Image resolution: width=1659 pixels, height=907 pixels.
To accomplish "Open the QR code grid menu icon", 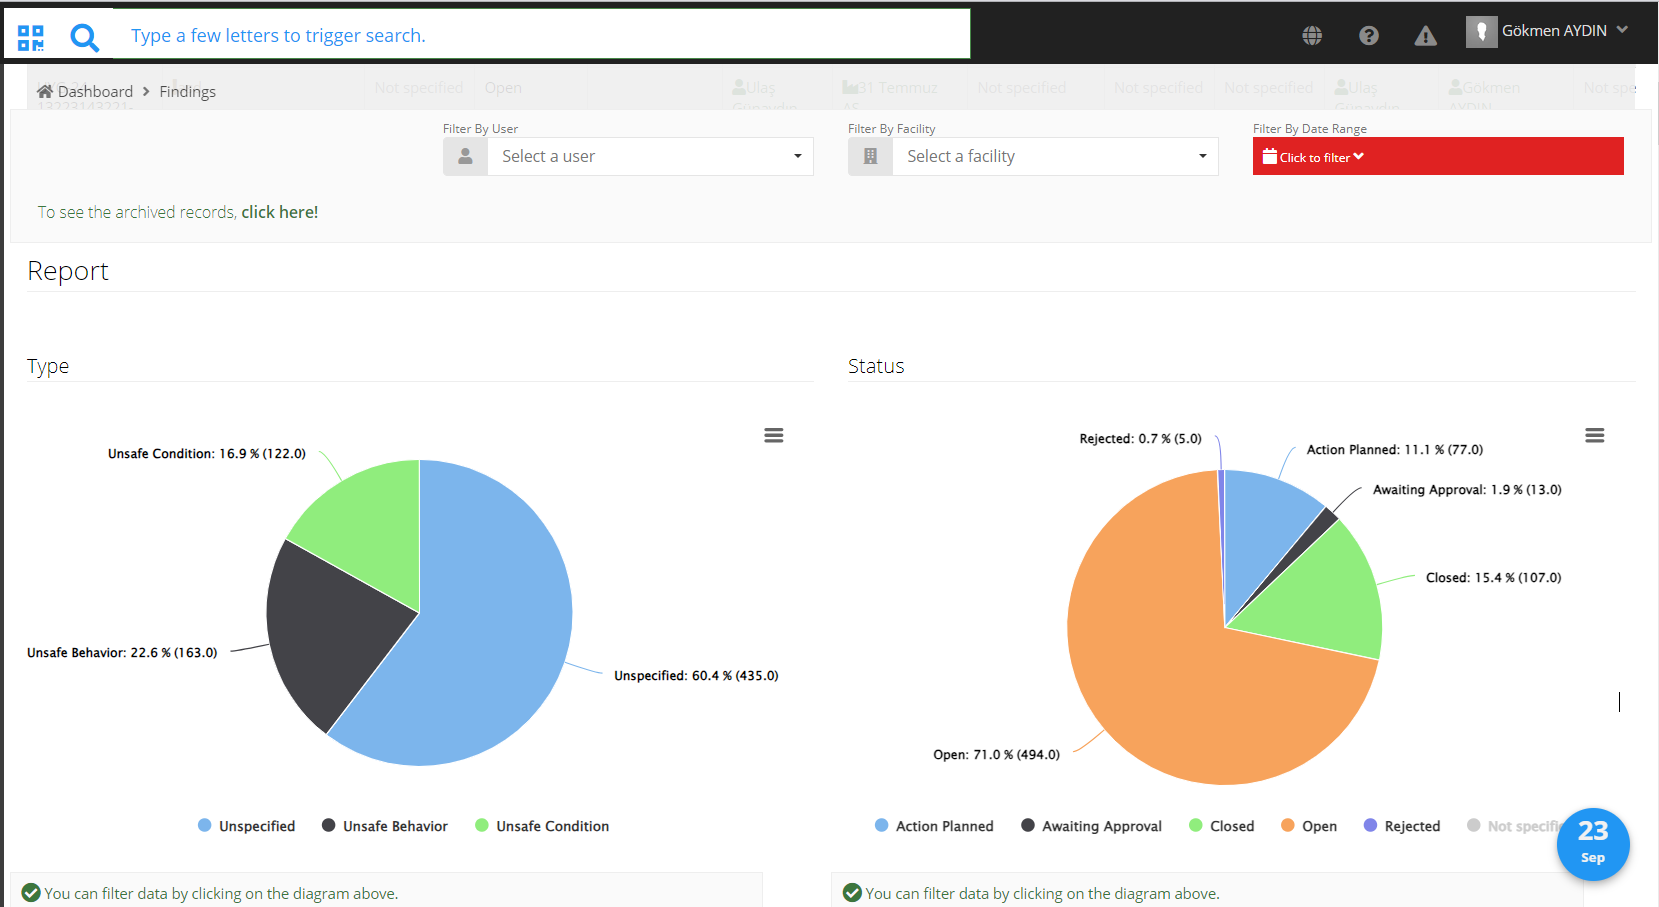I will coord(31,38).
